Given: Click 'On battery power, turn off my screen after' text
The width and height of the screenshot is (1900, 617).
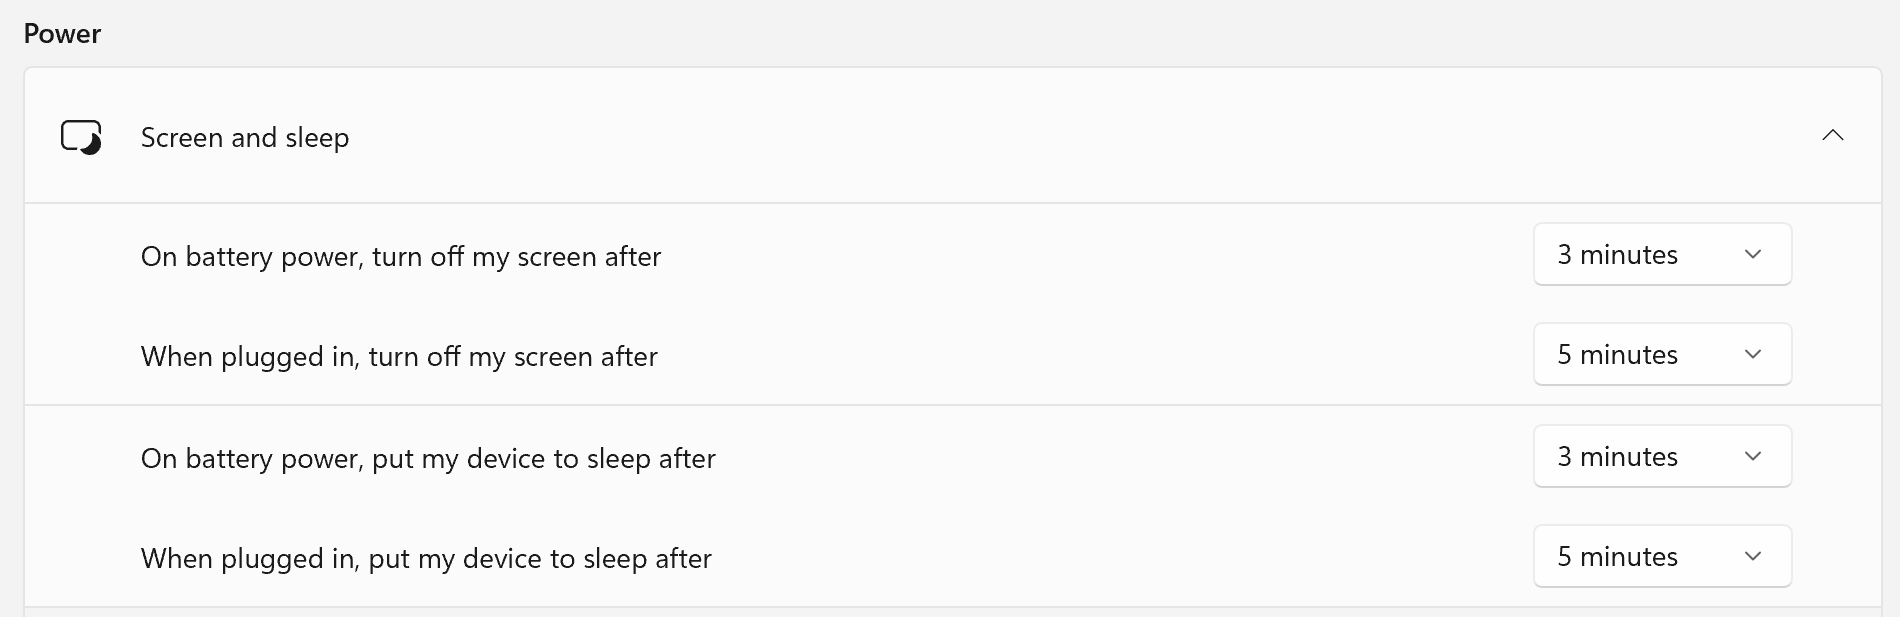Looking at the screenshot, I should tap(400, 257).
